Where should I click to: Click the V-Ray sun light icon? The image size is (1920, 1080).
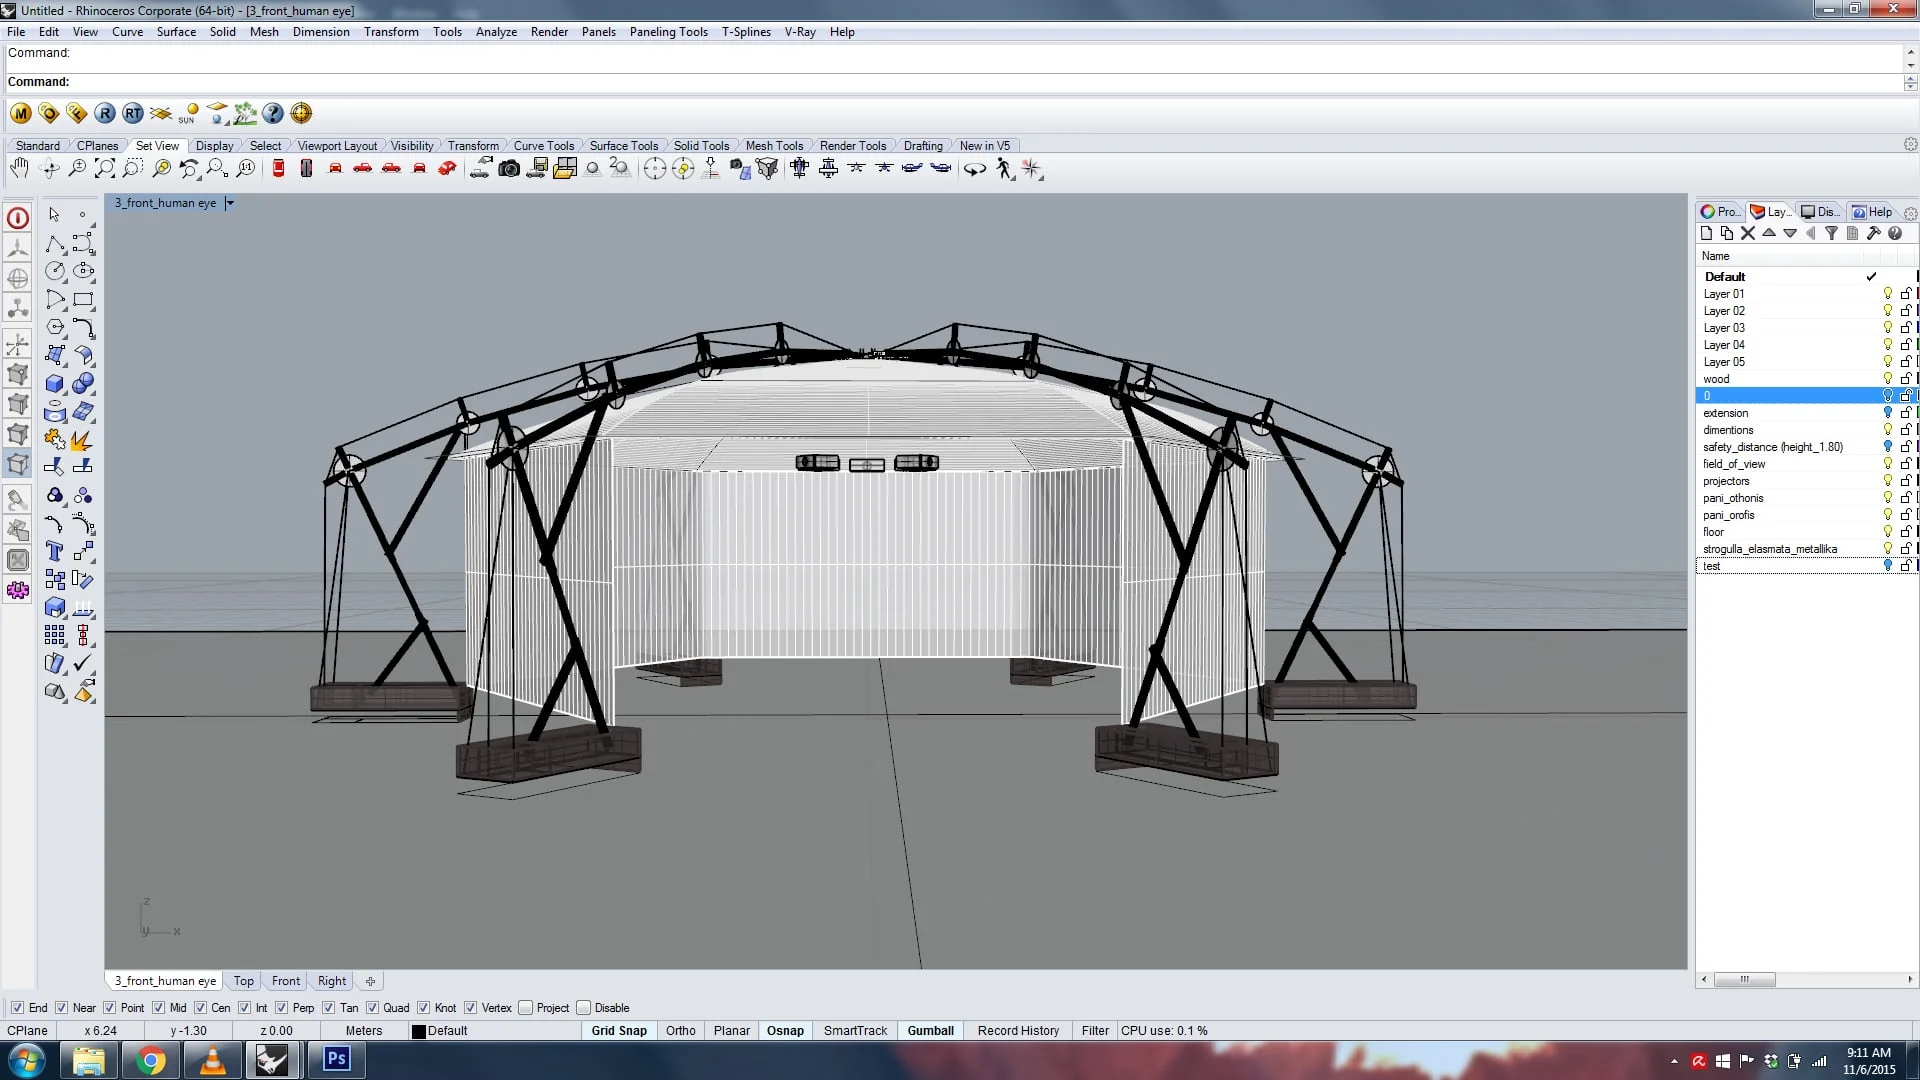(x=189, y=113)
